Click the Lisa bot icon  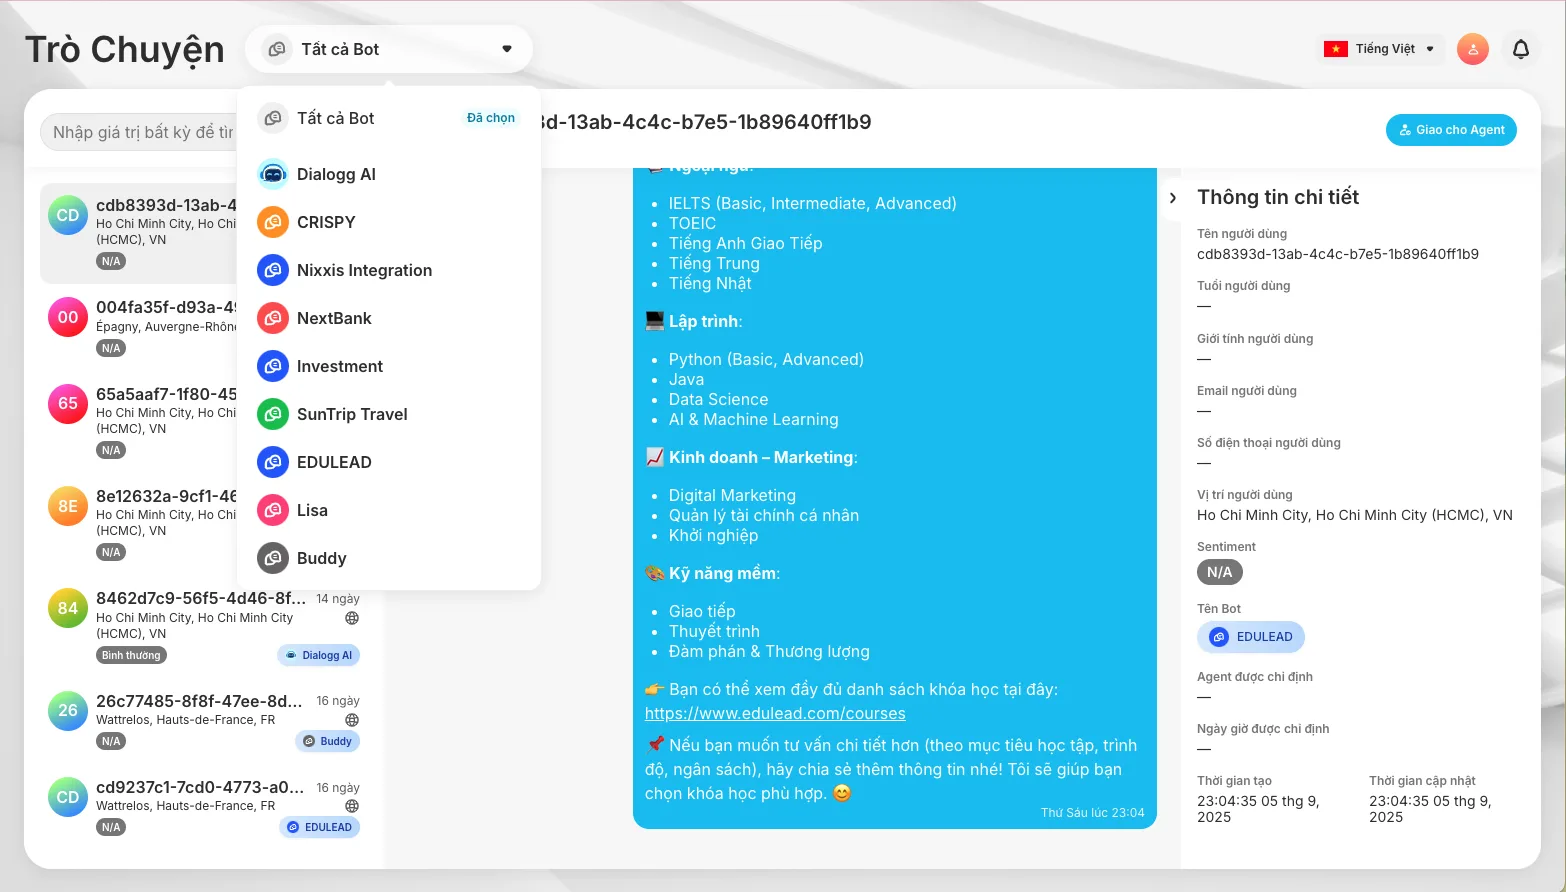pos(271,510)
